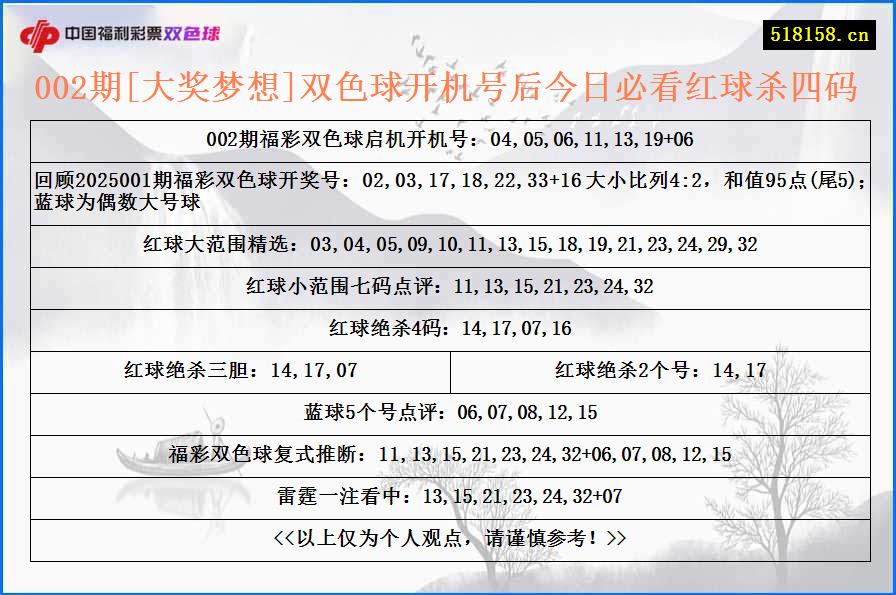
Task: Click the 红球大范围精选 number row
Action: pos(448,241)
